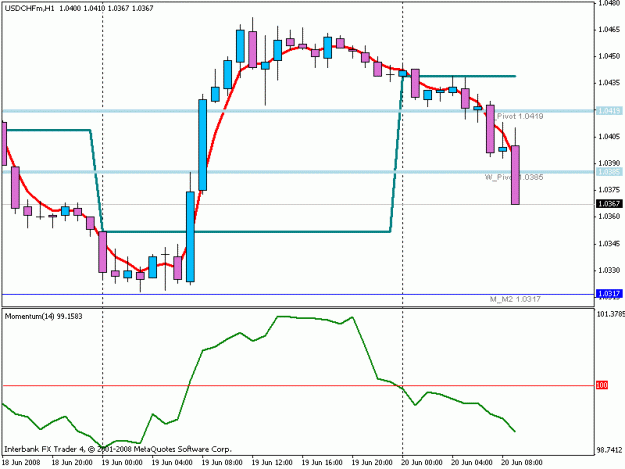
Task: Click the 1.0405 price axis value
Action: tap(609, 137)
